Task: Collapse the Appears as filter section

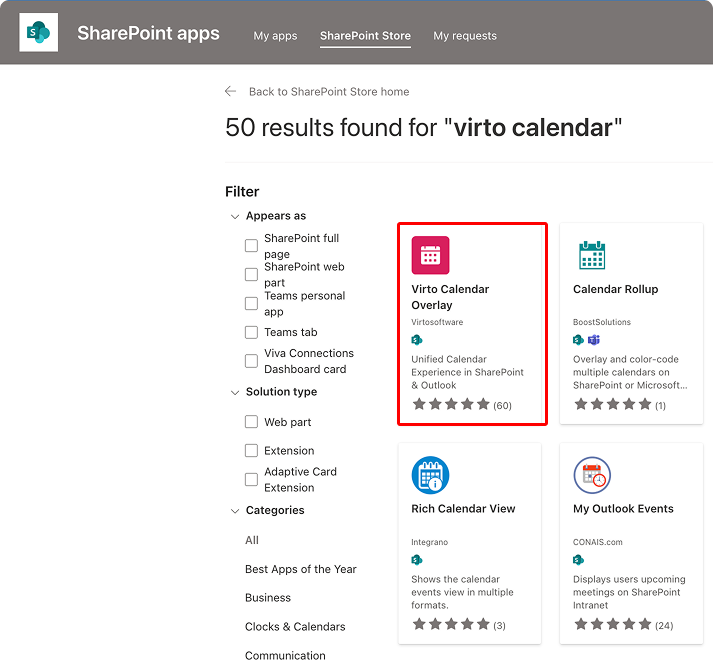Action: point(235,217)
